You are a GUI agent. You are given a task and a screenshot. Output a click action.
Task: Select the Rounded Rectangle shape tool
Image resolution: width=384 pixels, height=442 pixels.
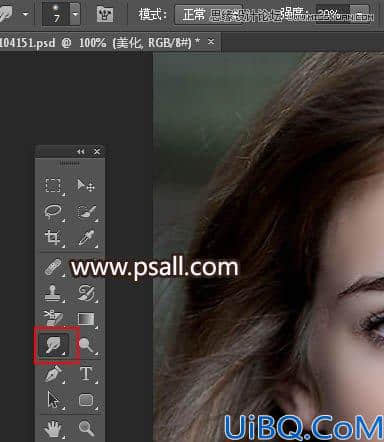86,400
